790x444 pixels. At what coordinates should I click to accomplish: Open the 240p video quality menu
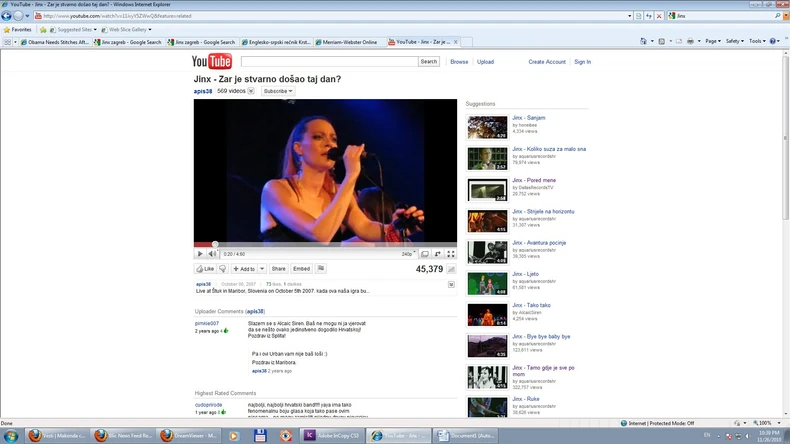pos(409,254)
